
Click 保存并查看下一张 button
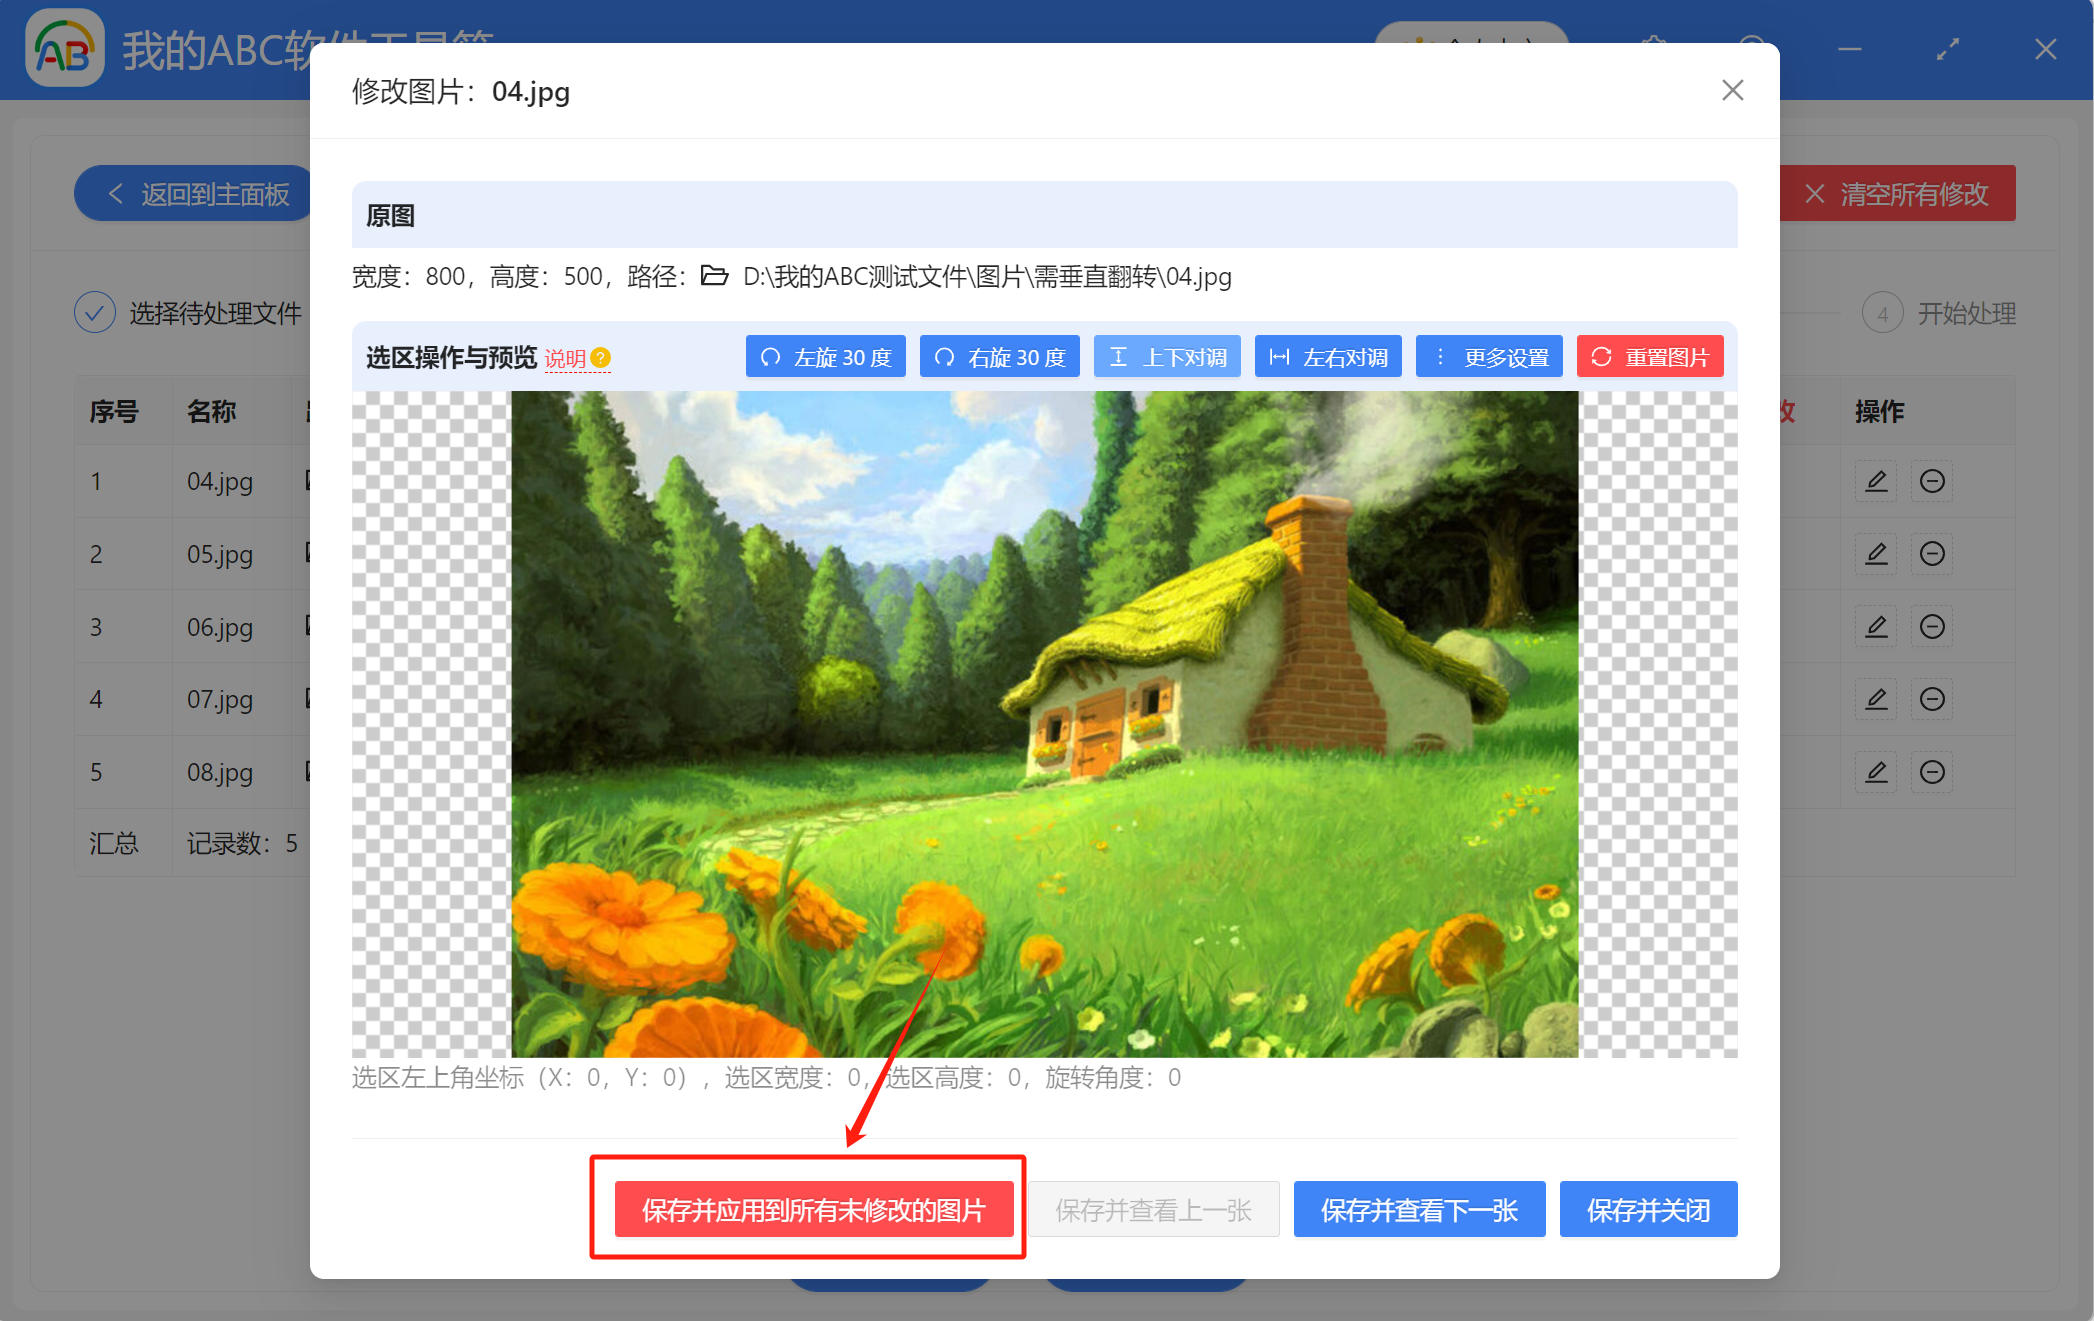pyautogui.click(x=1419, y=1210)
